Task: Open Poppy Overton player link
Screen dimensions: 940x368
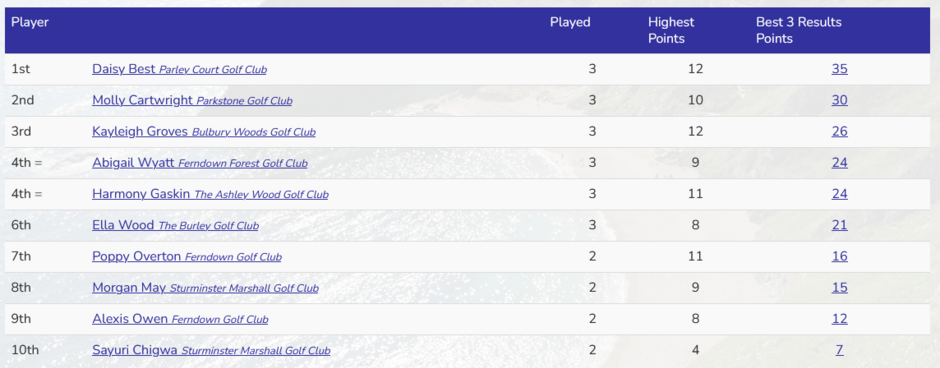Action: (186, 257)
